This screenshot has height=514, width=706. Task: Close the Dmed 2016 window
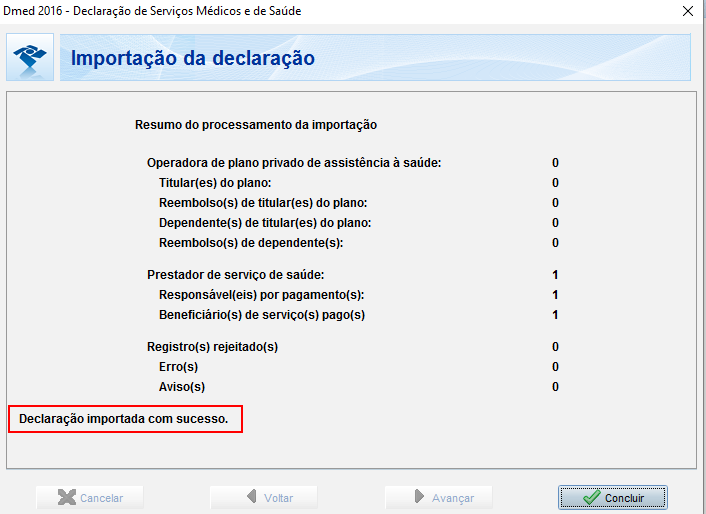coord(688,11)
